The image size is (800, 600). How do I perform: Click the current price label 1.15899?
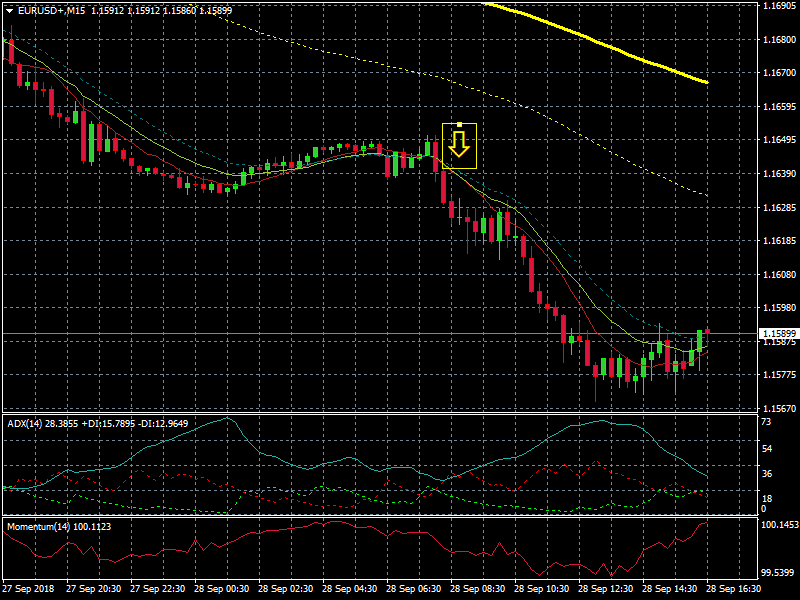click(x=778, y=333)
